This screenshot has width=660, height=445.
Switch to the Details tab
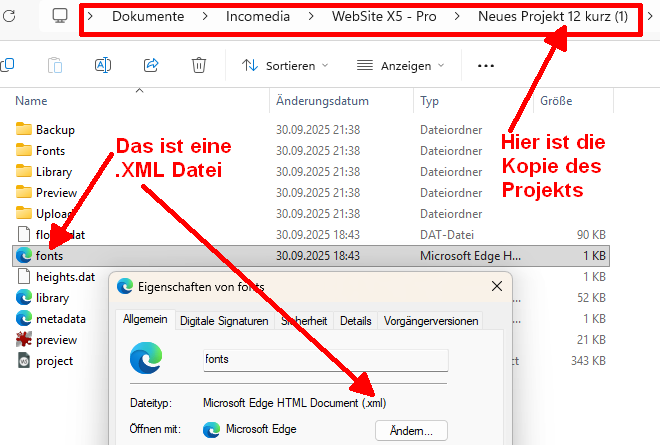(x=355, y=321)
